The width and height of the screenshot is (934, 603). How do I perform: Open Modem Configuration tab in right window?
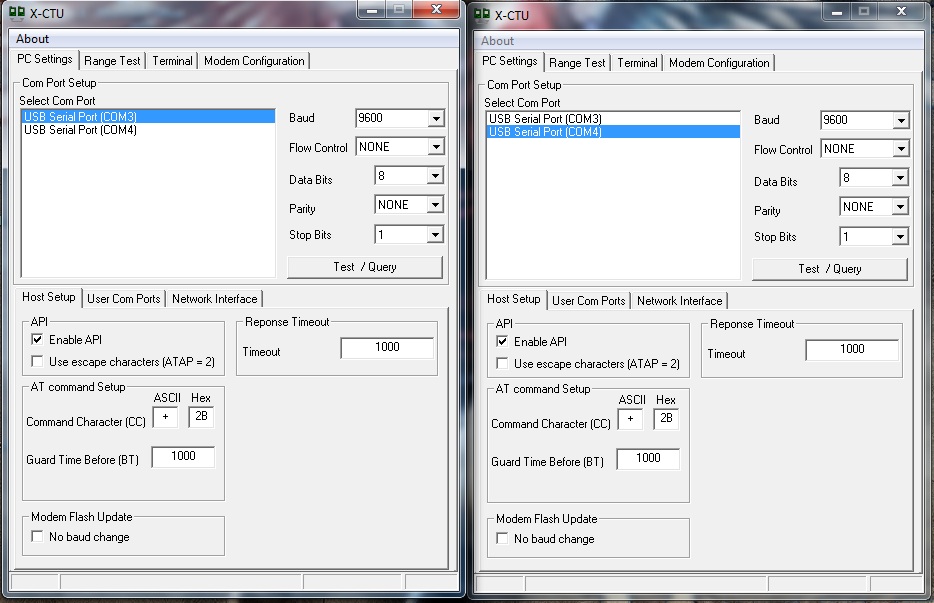pos(719,63)
